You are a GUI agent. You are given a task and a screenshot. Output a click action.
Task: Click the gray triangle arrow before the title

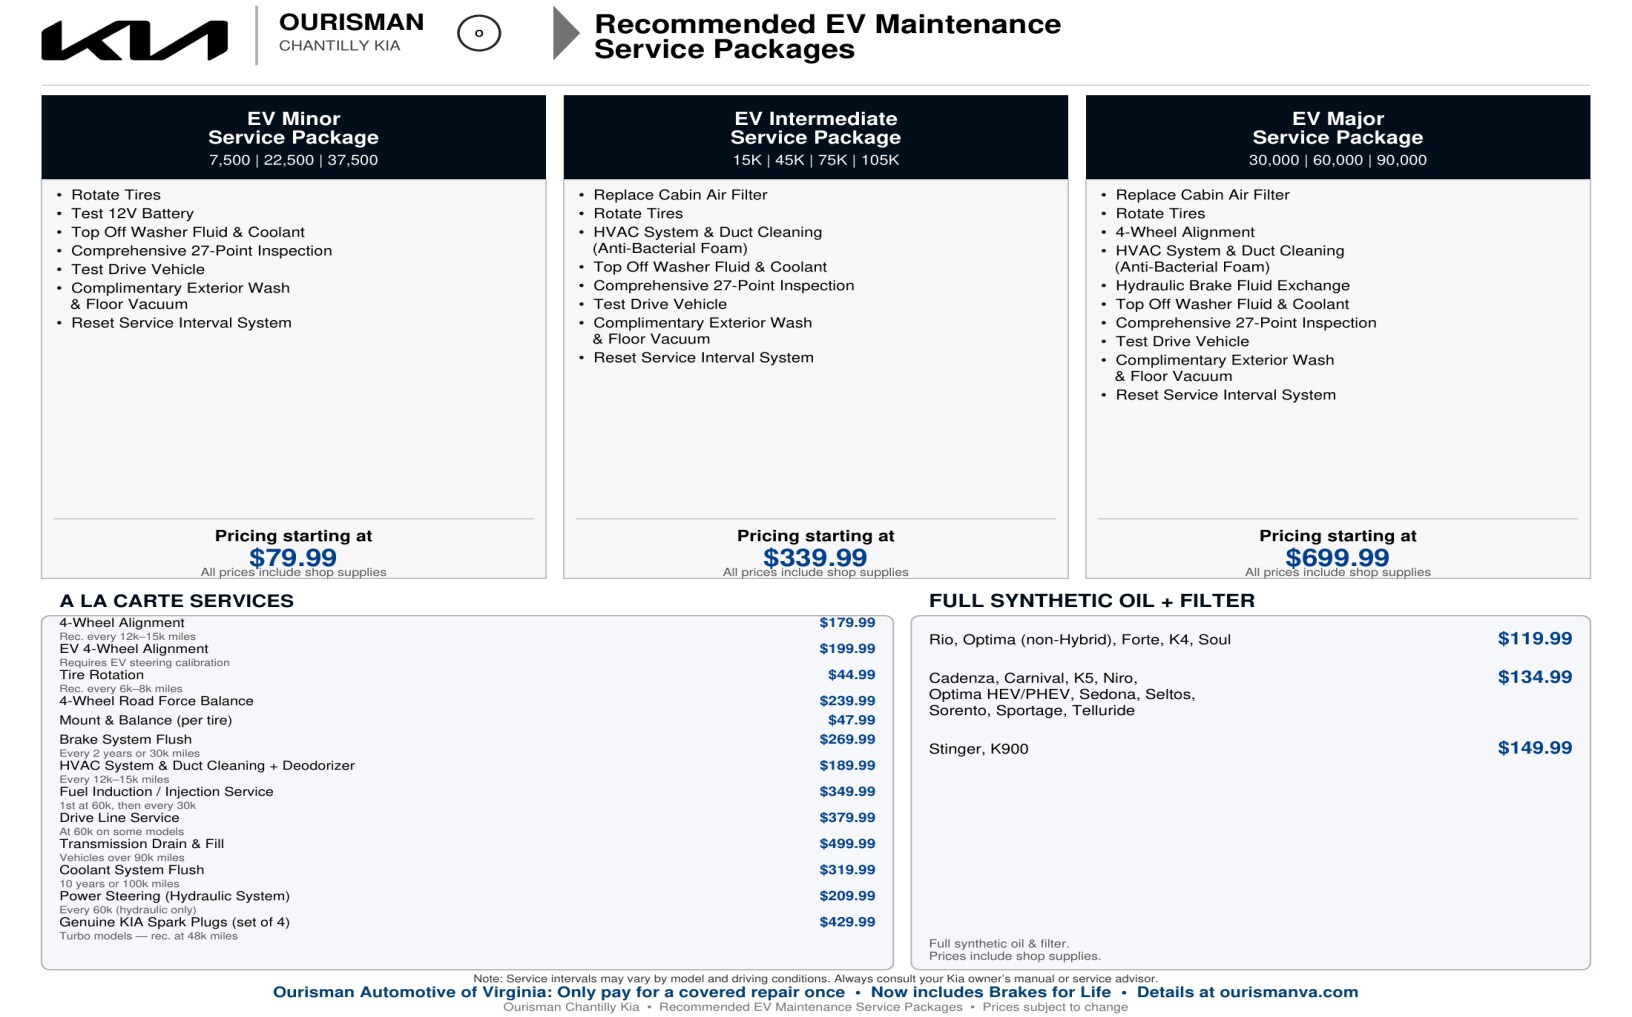pos(566,34)
